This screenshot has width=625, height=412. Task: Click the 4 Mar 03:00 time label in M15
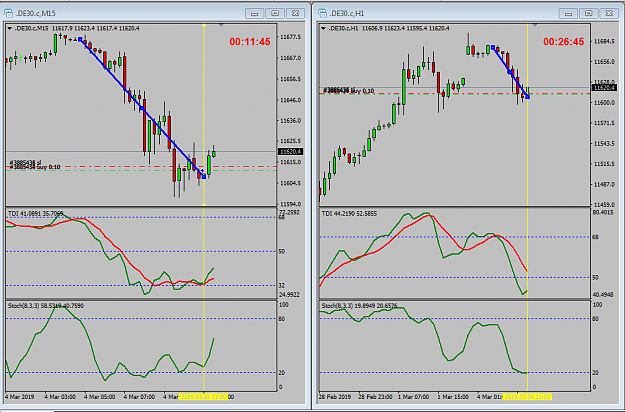click(x=60, y=397)
